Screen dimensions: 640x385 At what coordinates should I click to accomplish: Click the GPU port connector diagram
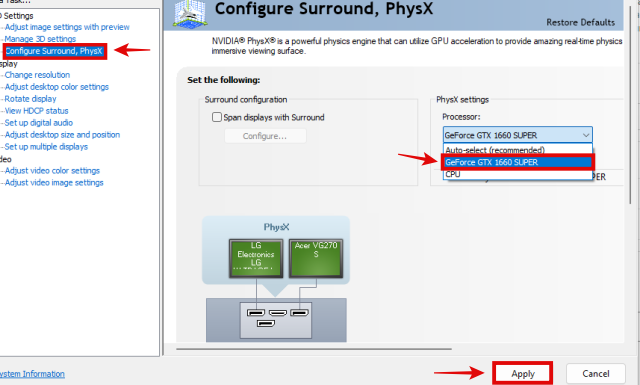[x=276, y=320]
